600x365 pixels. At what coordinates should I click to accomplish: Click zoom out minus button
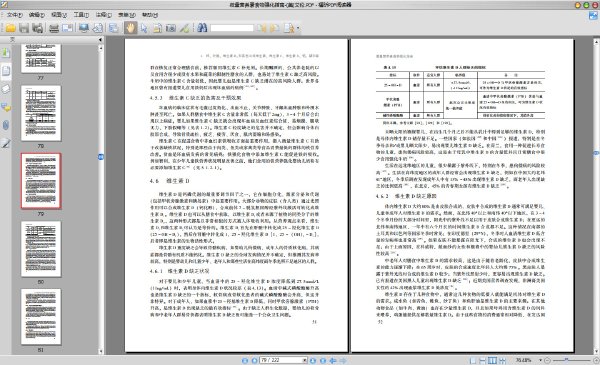click(548, 360)
